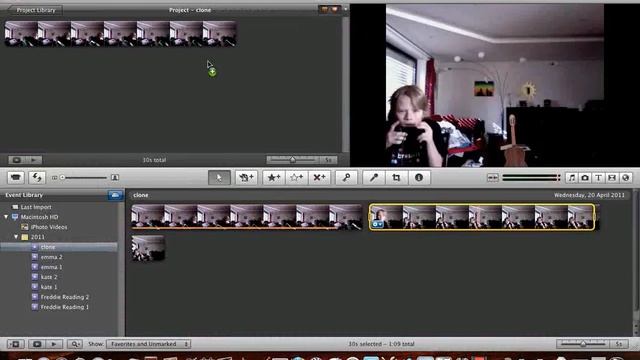
Task: Toggle Event Library list visibility
Action: pyautogui.click(x=16, y=344)
